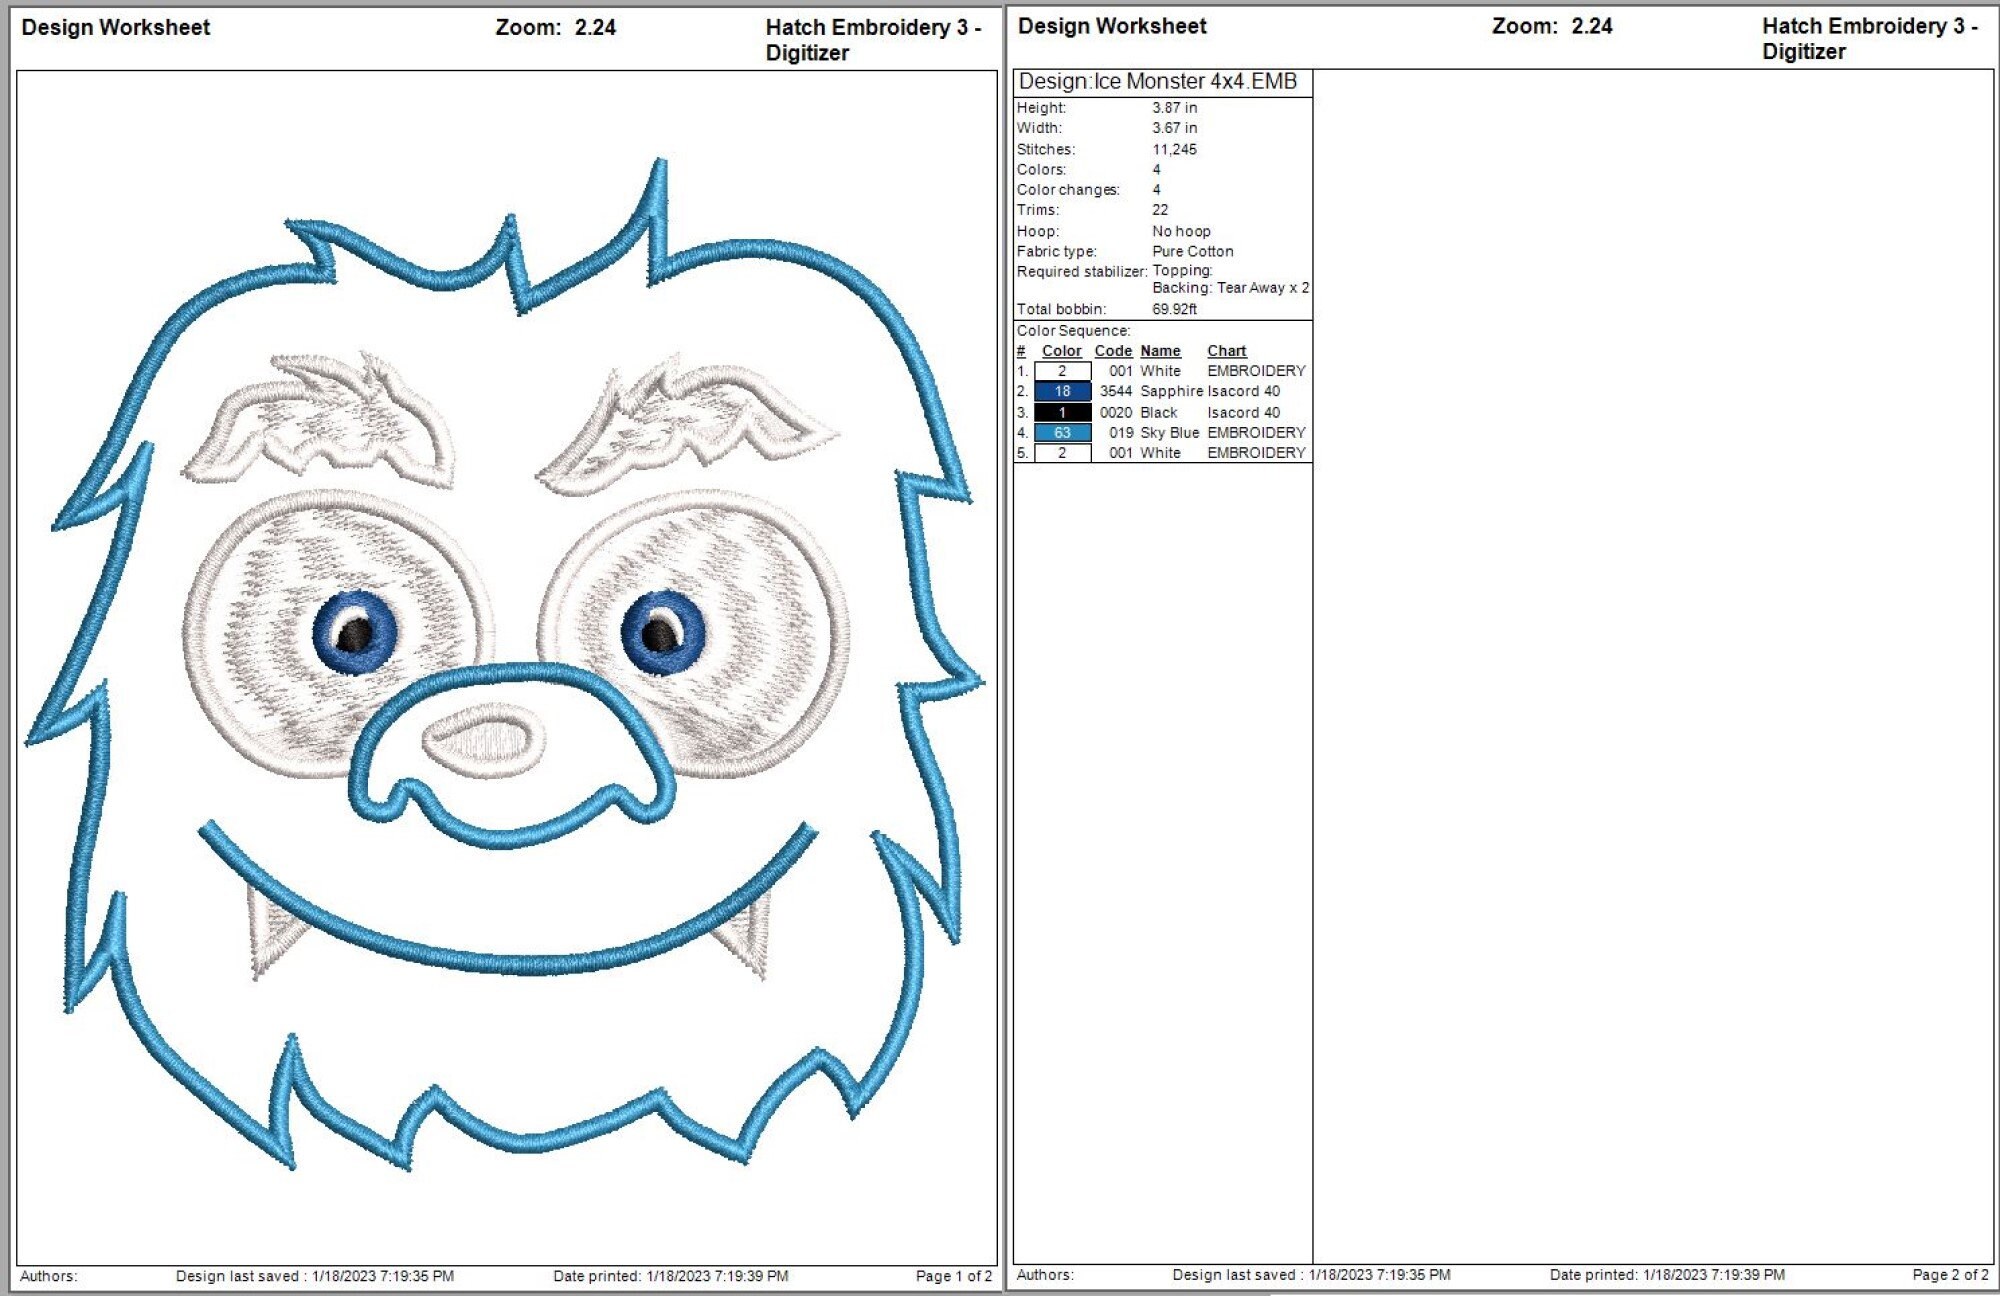Click the Code column header

pos(1113,351)
